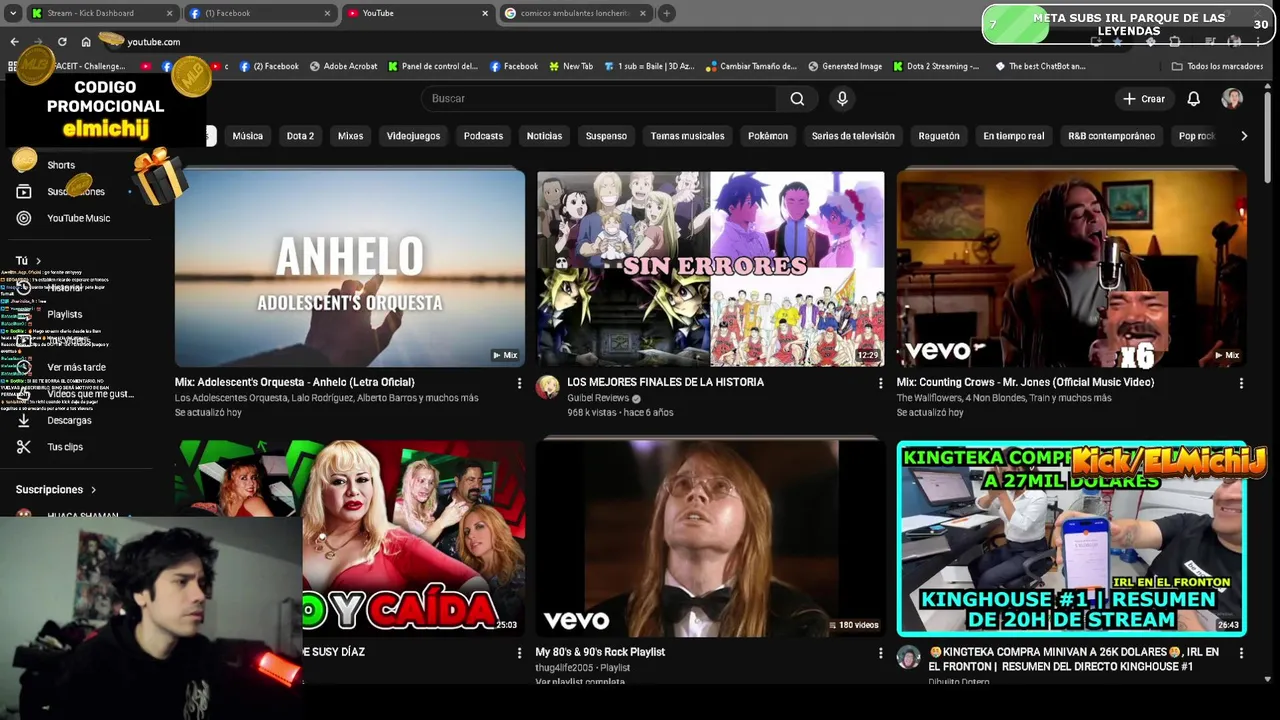This screenshot has width=1280, height=720.
Task: Open Ver más tarde in sidebar
Action: click(x=78, y=367)
